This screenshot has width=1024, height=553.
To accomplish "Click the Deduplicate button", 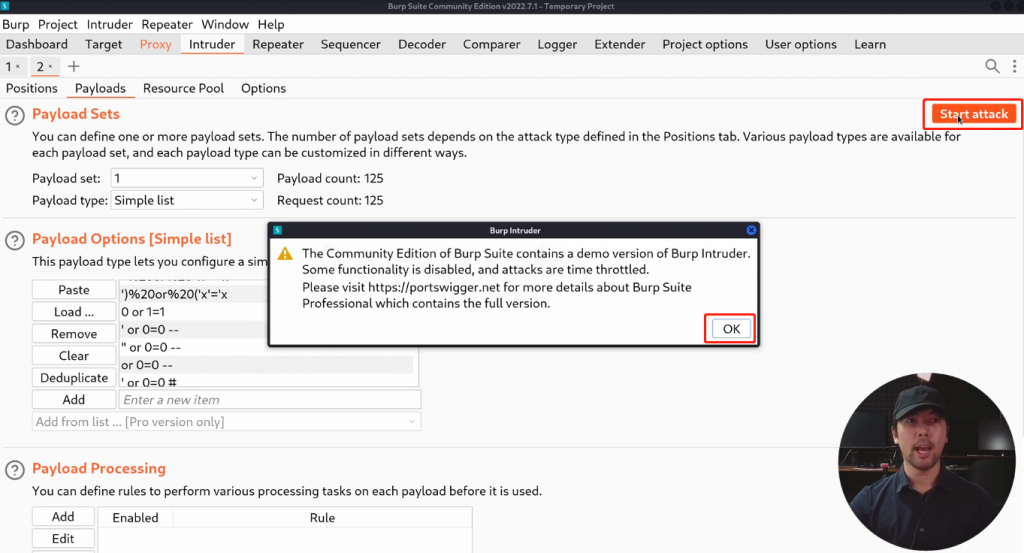I will point(74,378).
